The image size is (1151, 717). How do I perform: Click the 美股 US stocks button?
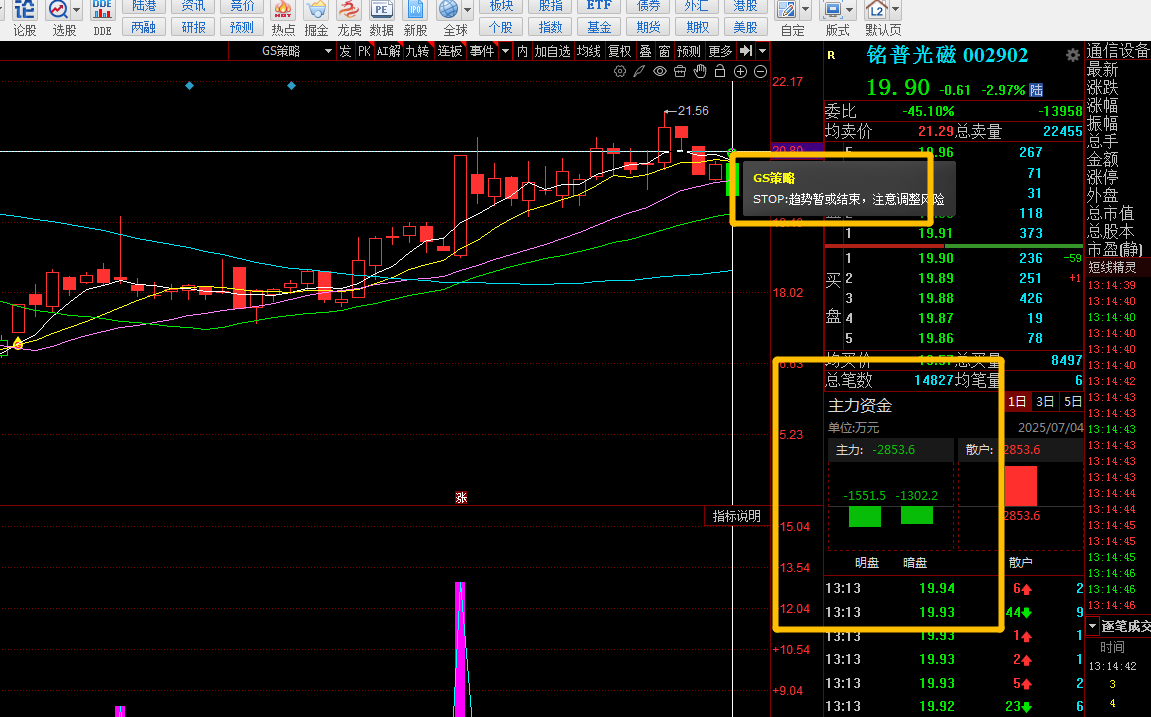coord(745,27)
